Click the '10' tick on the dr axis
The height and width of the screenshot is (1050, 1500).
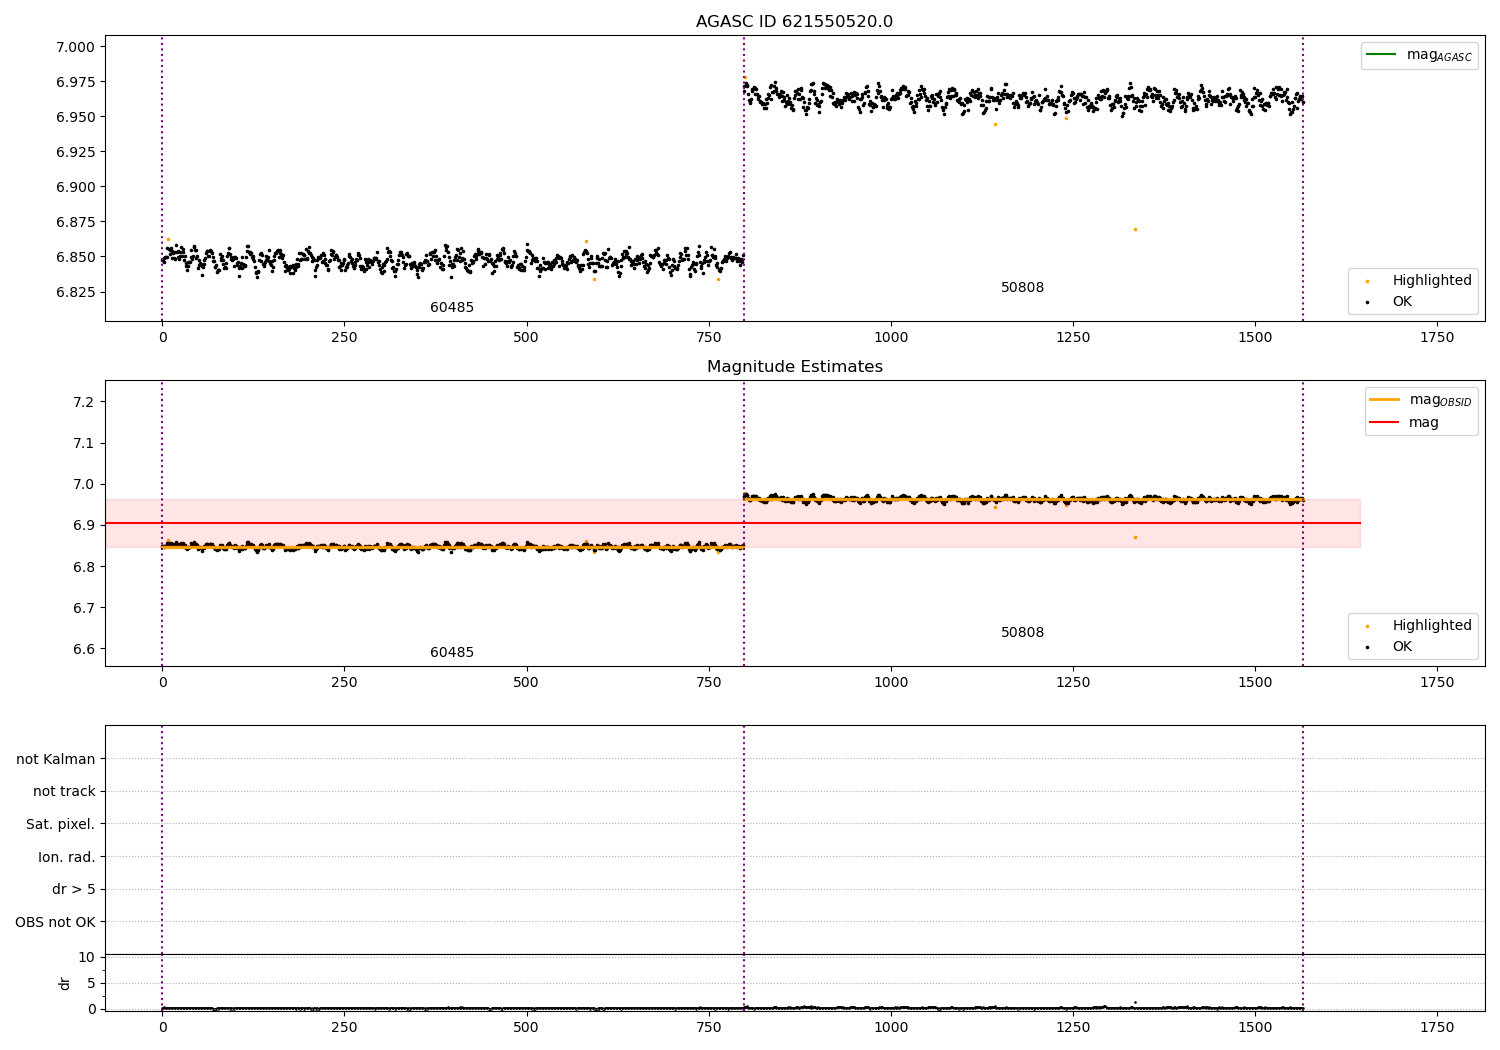[86, 958]
